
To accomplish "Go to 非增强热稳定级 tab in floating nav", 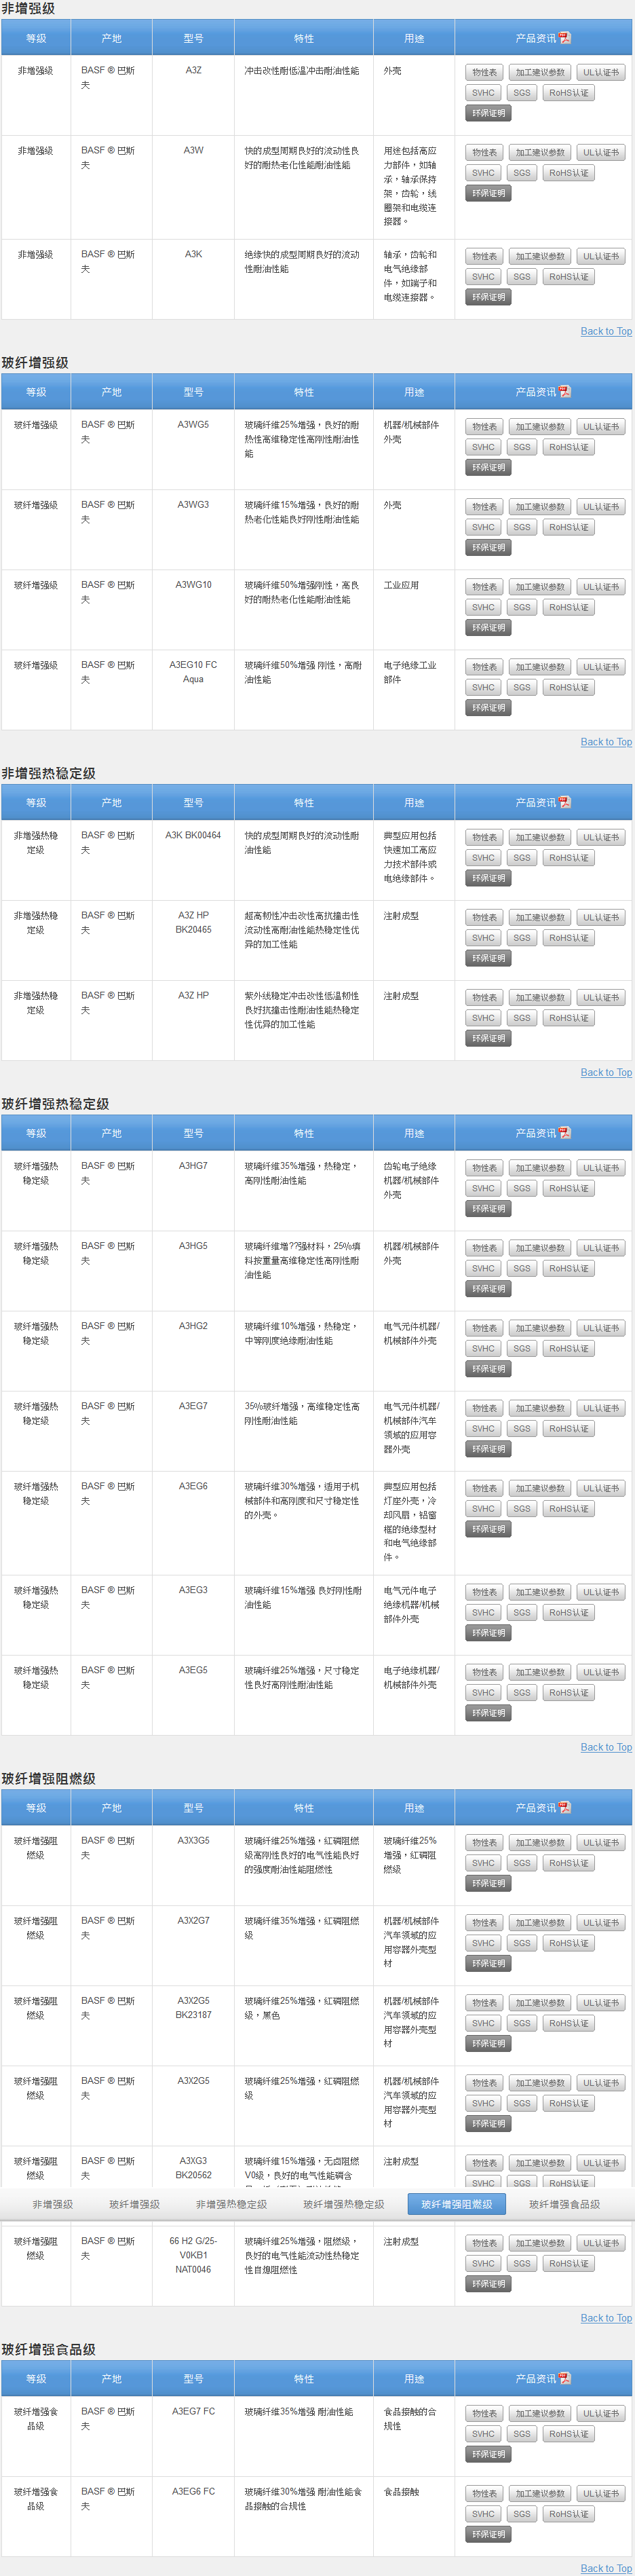I will click(x=231, y=2204).
